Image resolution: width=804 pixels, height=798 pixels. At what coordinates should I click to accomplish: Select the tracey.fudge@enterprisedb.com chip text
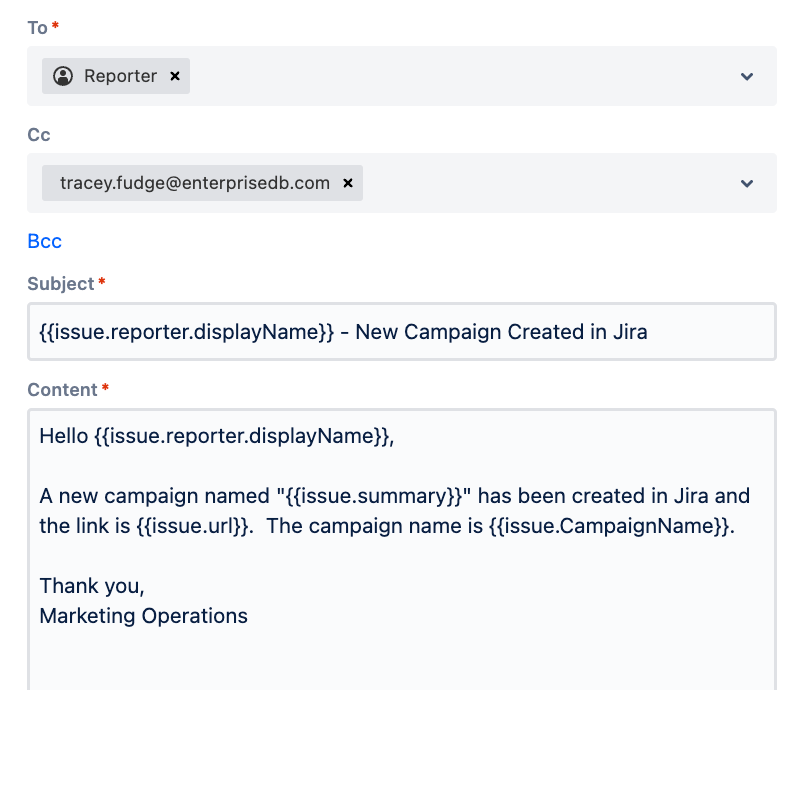[195, 183]
